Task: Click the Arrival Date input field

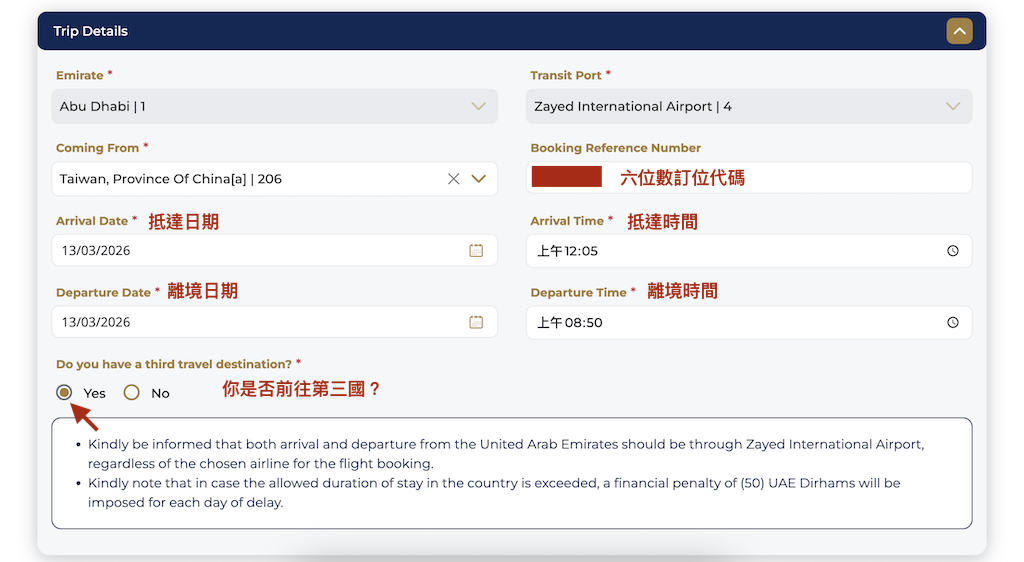Action: (250, 250)
